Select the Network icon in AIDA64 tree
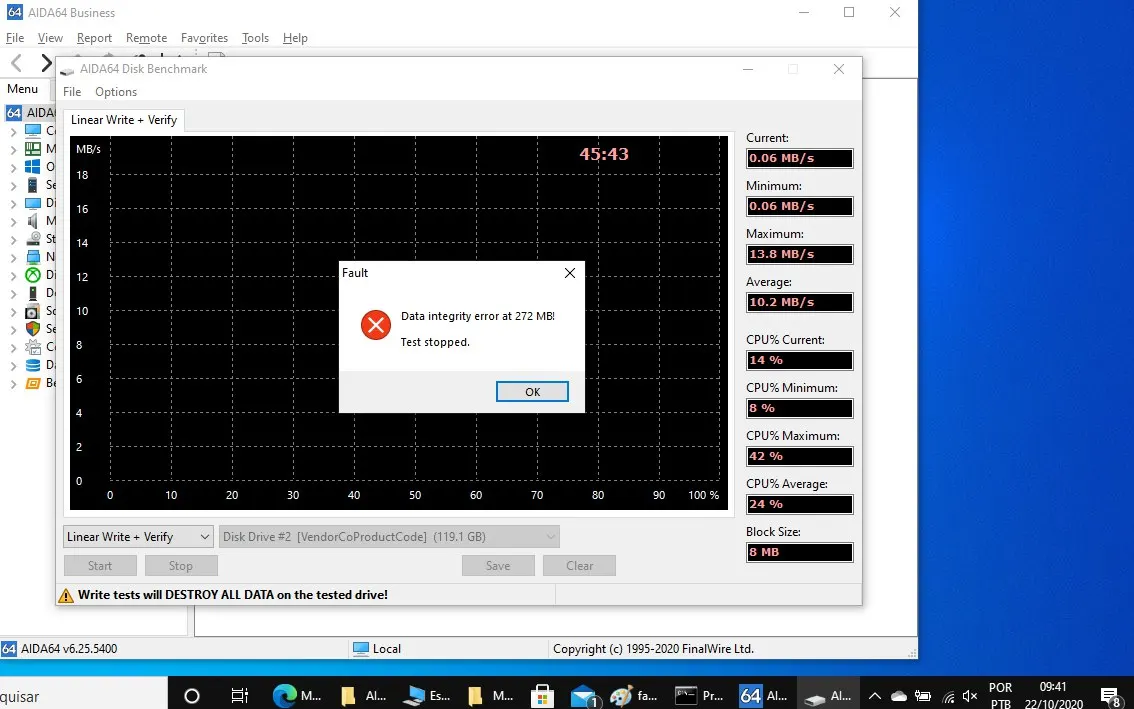The image size is (1134, 709). point(33,257)
